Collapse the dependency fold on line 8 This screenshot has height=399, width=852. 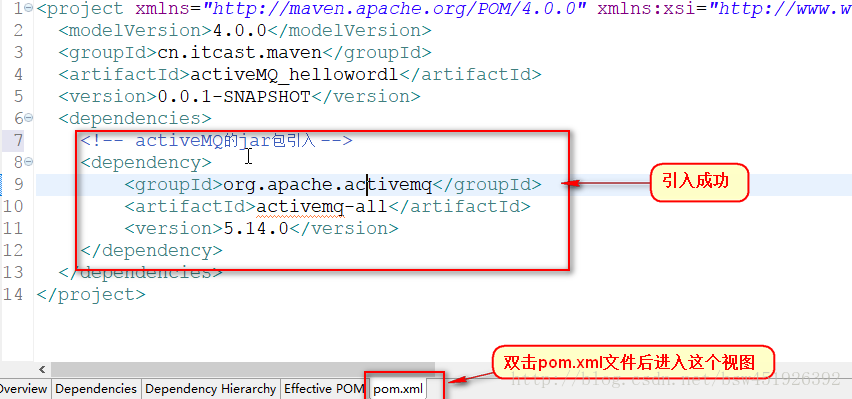pos(28,161)
